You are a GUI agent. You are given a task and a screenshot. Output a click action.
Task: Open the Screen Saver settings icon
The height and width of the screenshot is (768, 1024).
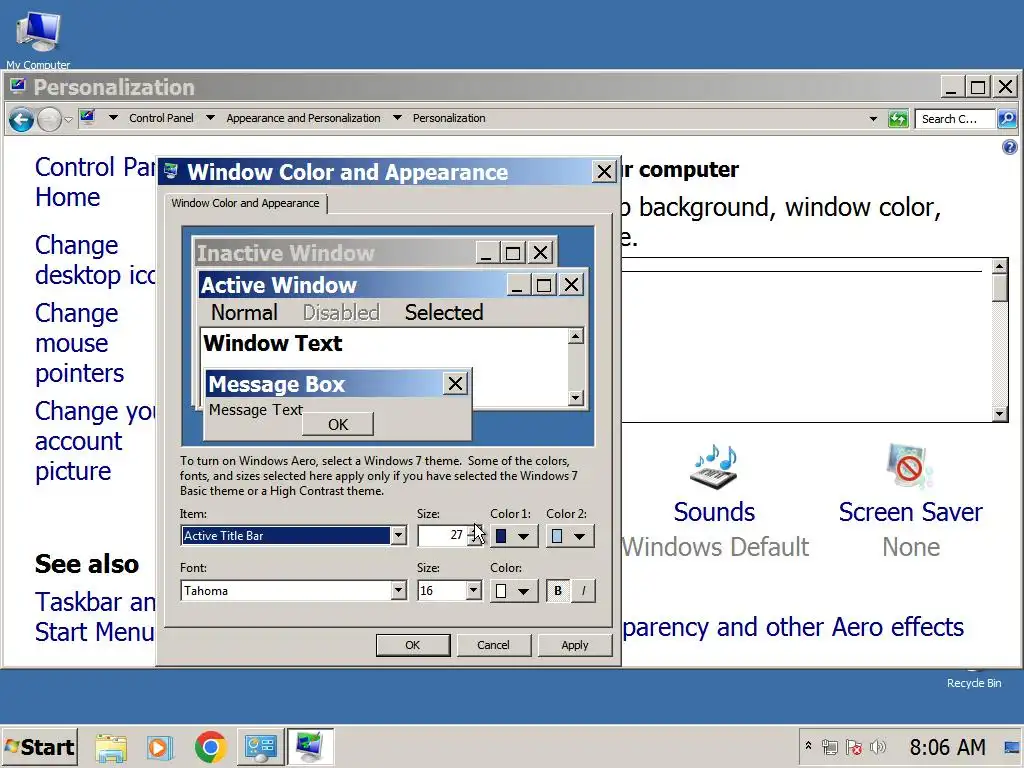(910, 466)
